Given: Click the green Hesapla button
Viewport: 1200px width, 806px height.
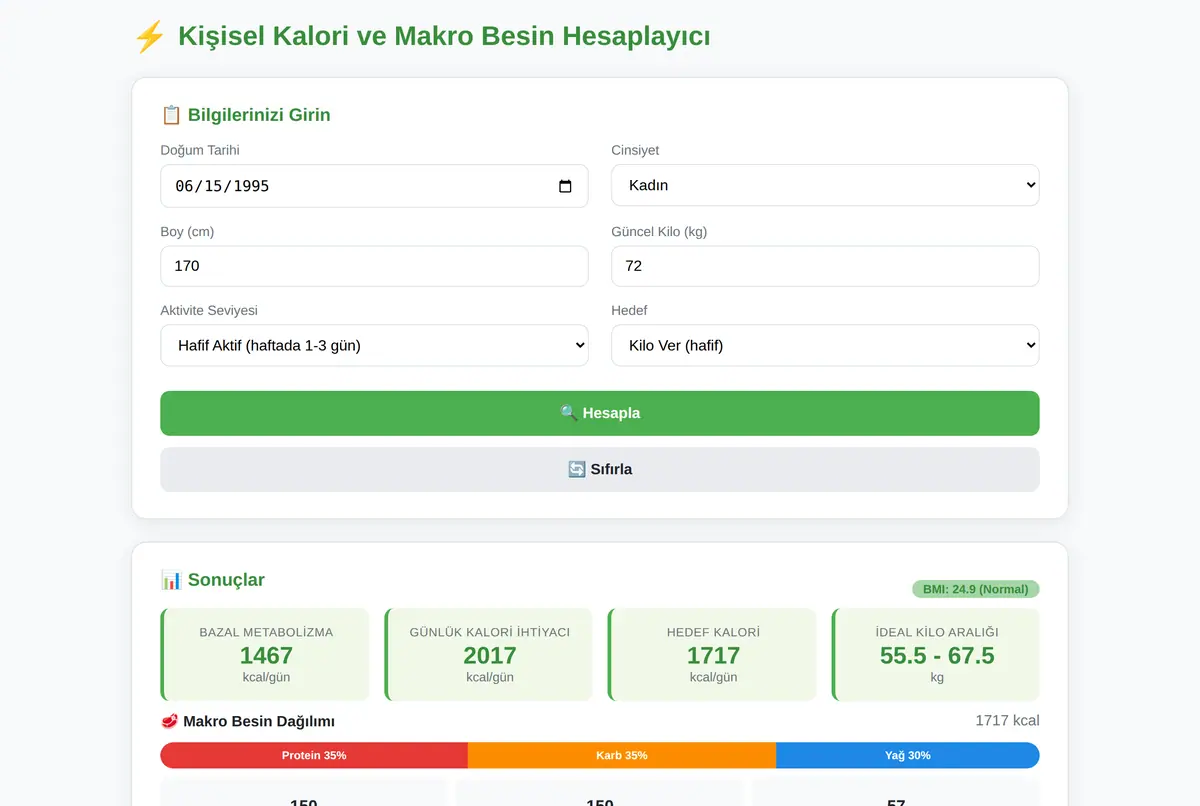Looking at the screenshot, I should point(600,413).
